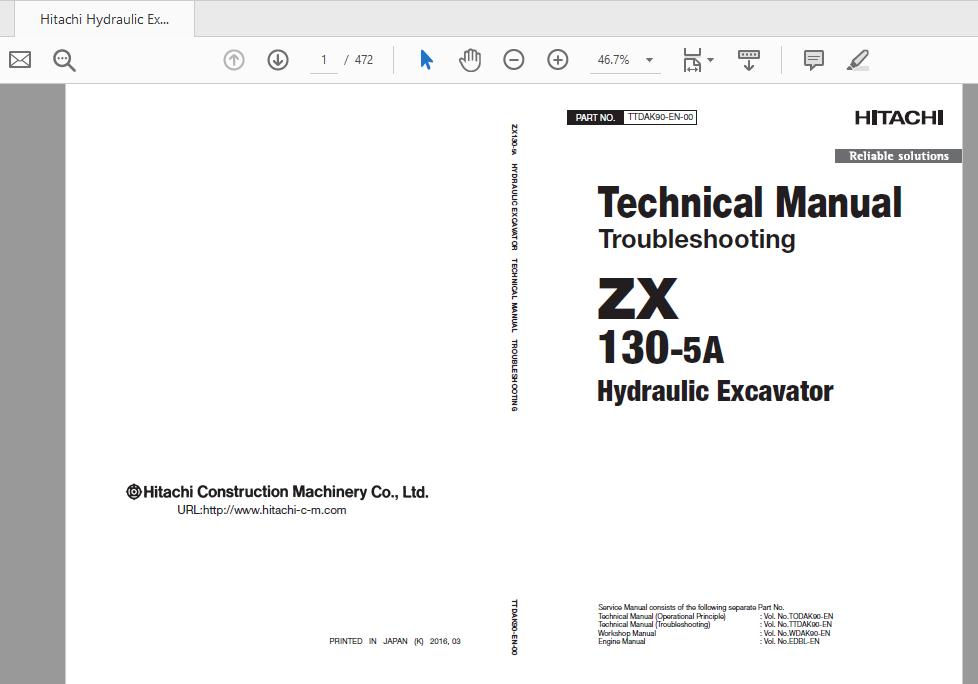Select the Highlight text tool
978x684 pixels.
pyautogui.click(x=857, y=60)
